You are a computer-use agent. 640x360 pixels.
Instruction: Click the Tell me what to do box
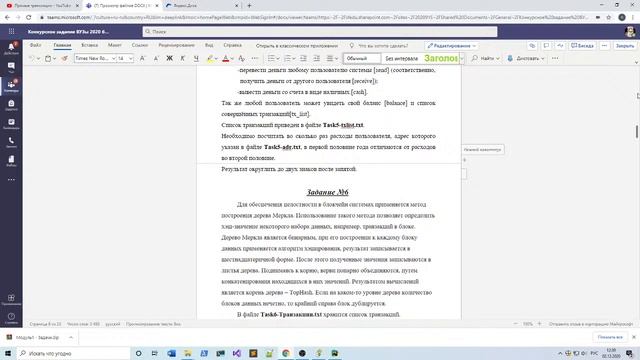pos(379,46)
